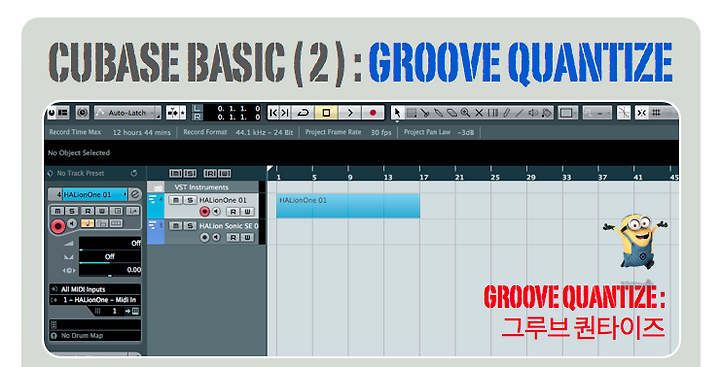Solo the HALionOne 01 track
The height and width of the screenshot is (367, 720).
click(x=190, y=200)
